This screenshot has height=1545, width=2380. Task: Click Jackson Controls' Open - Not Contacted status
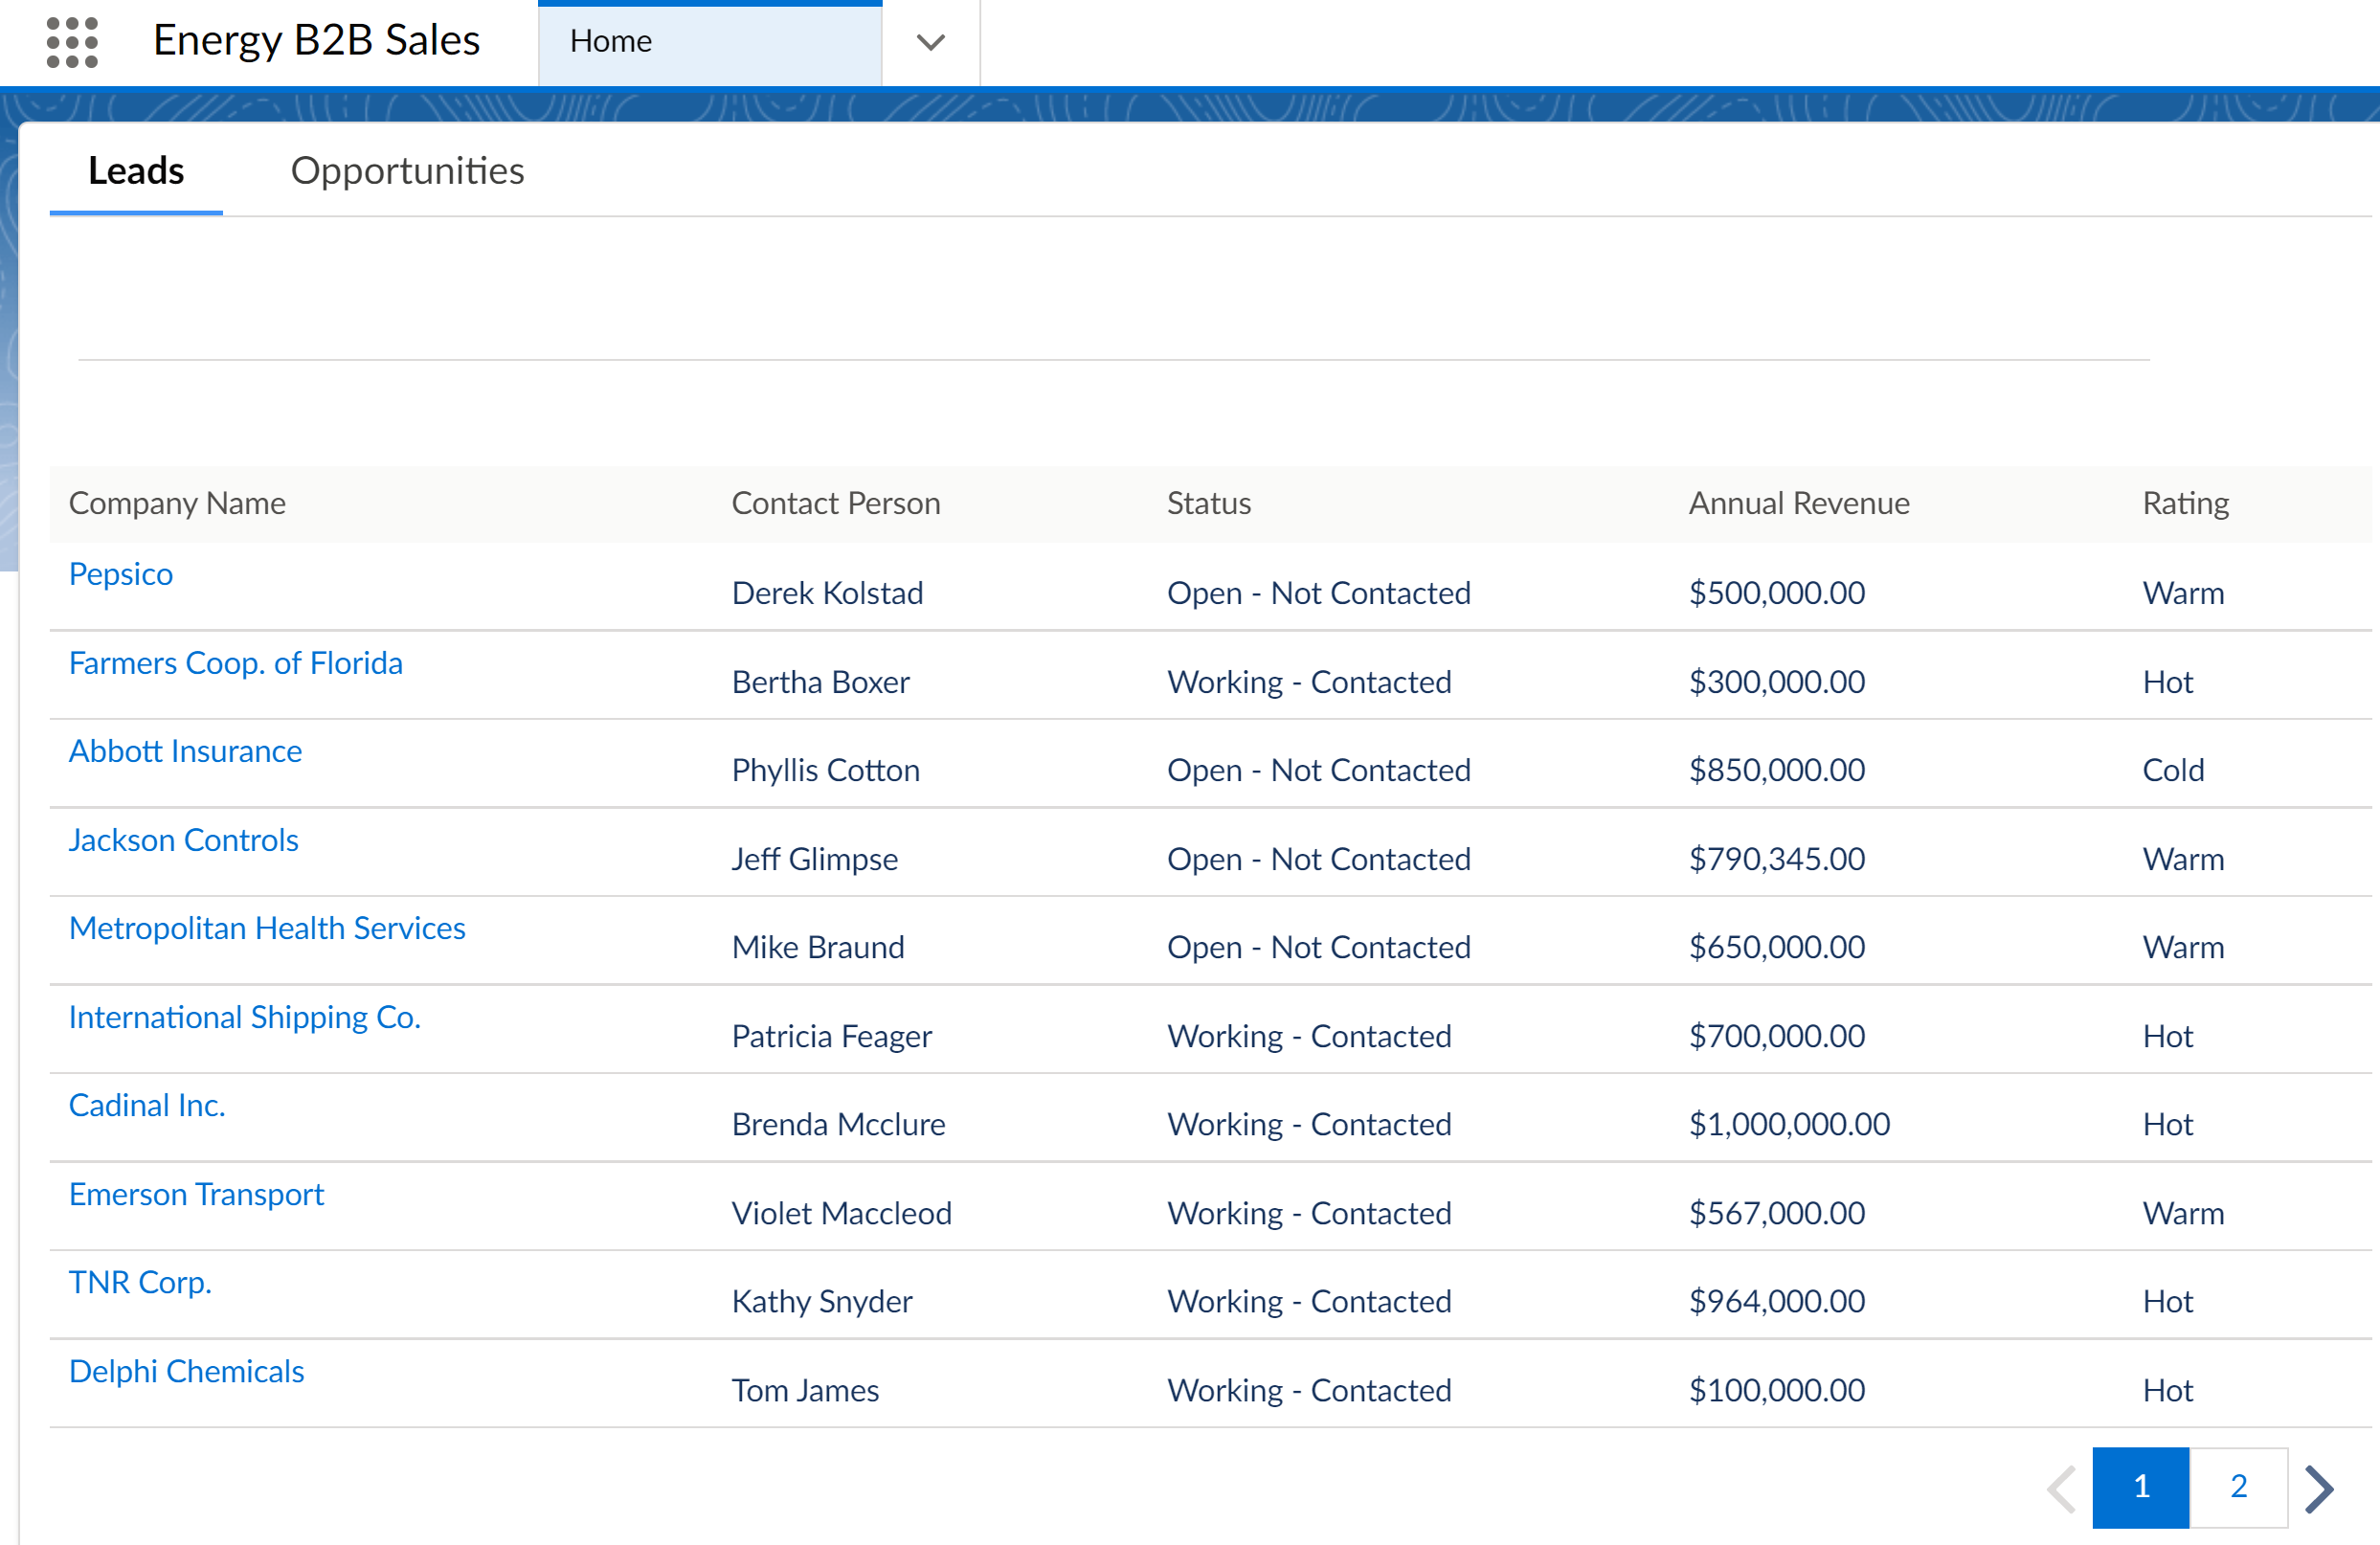pos(1319,859)
